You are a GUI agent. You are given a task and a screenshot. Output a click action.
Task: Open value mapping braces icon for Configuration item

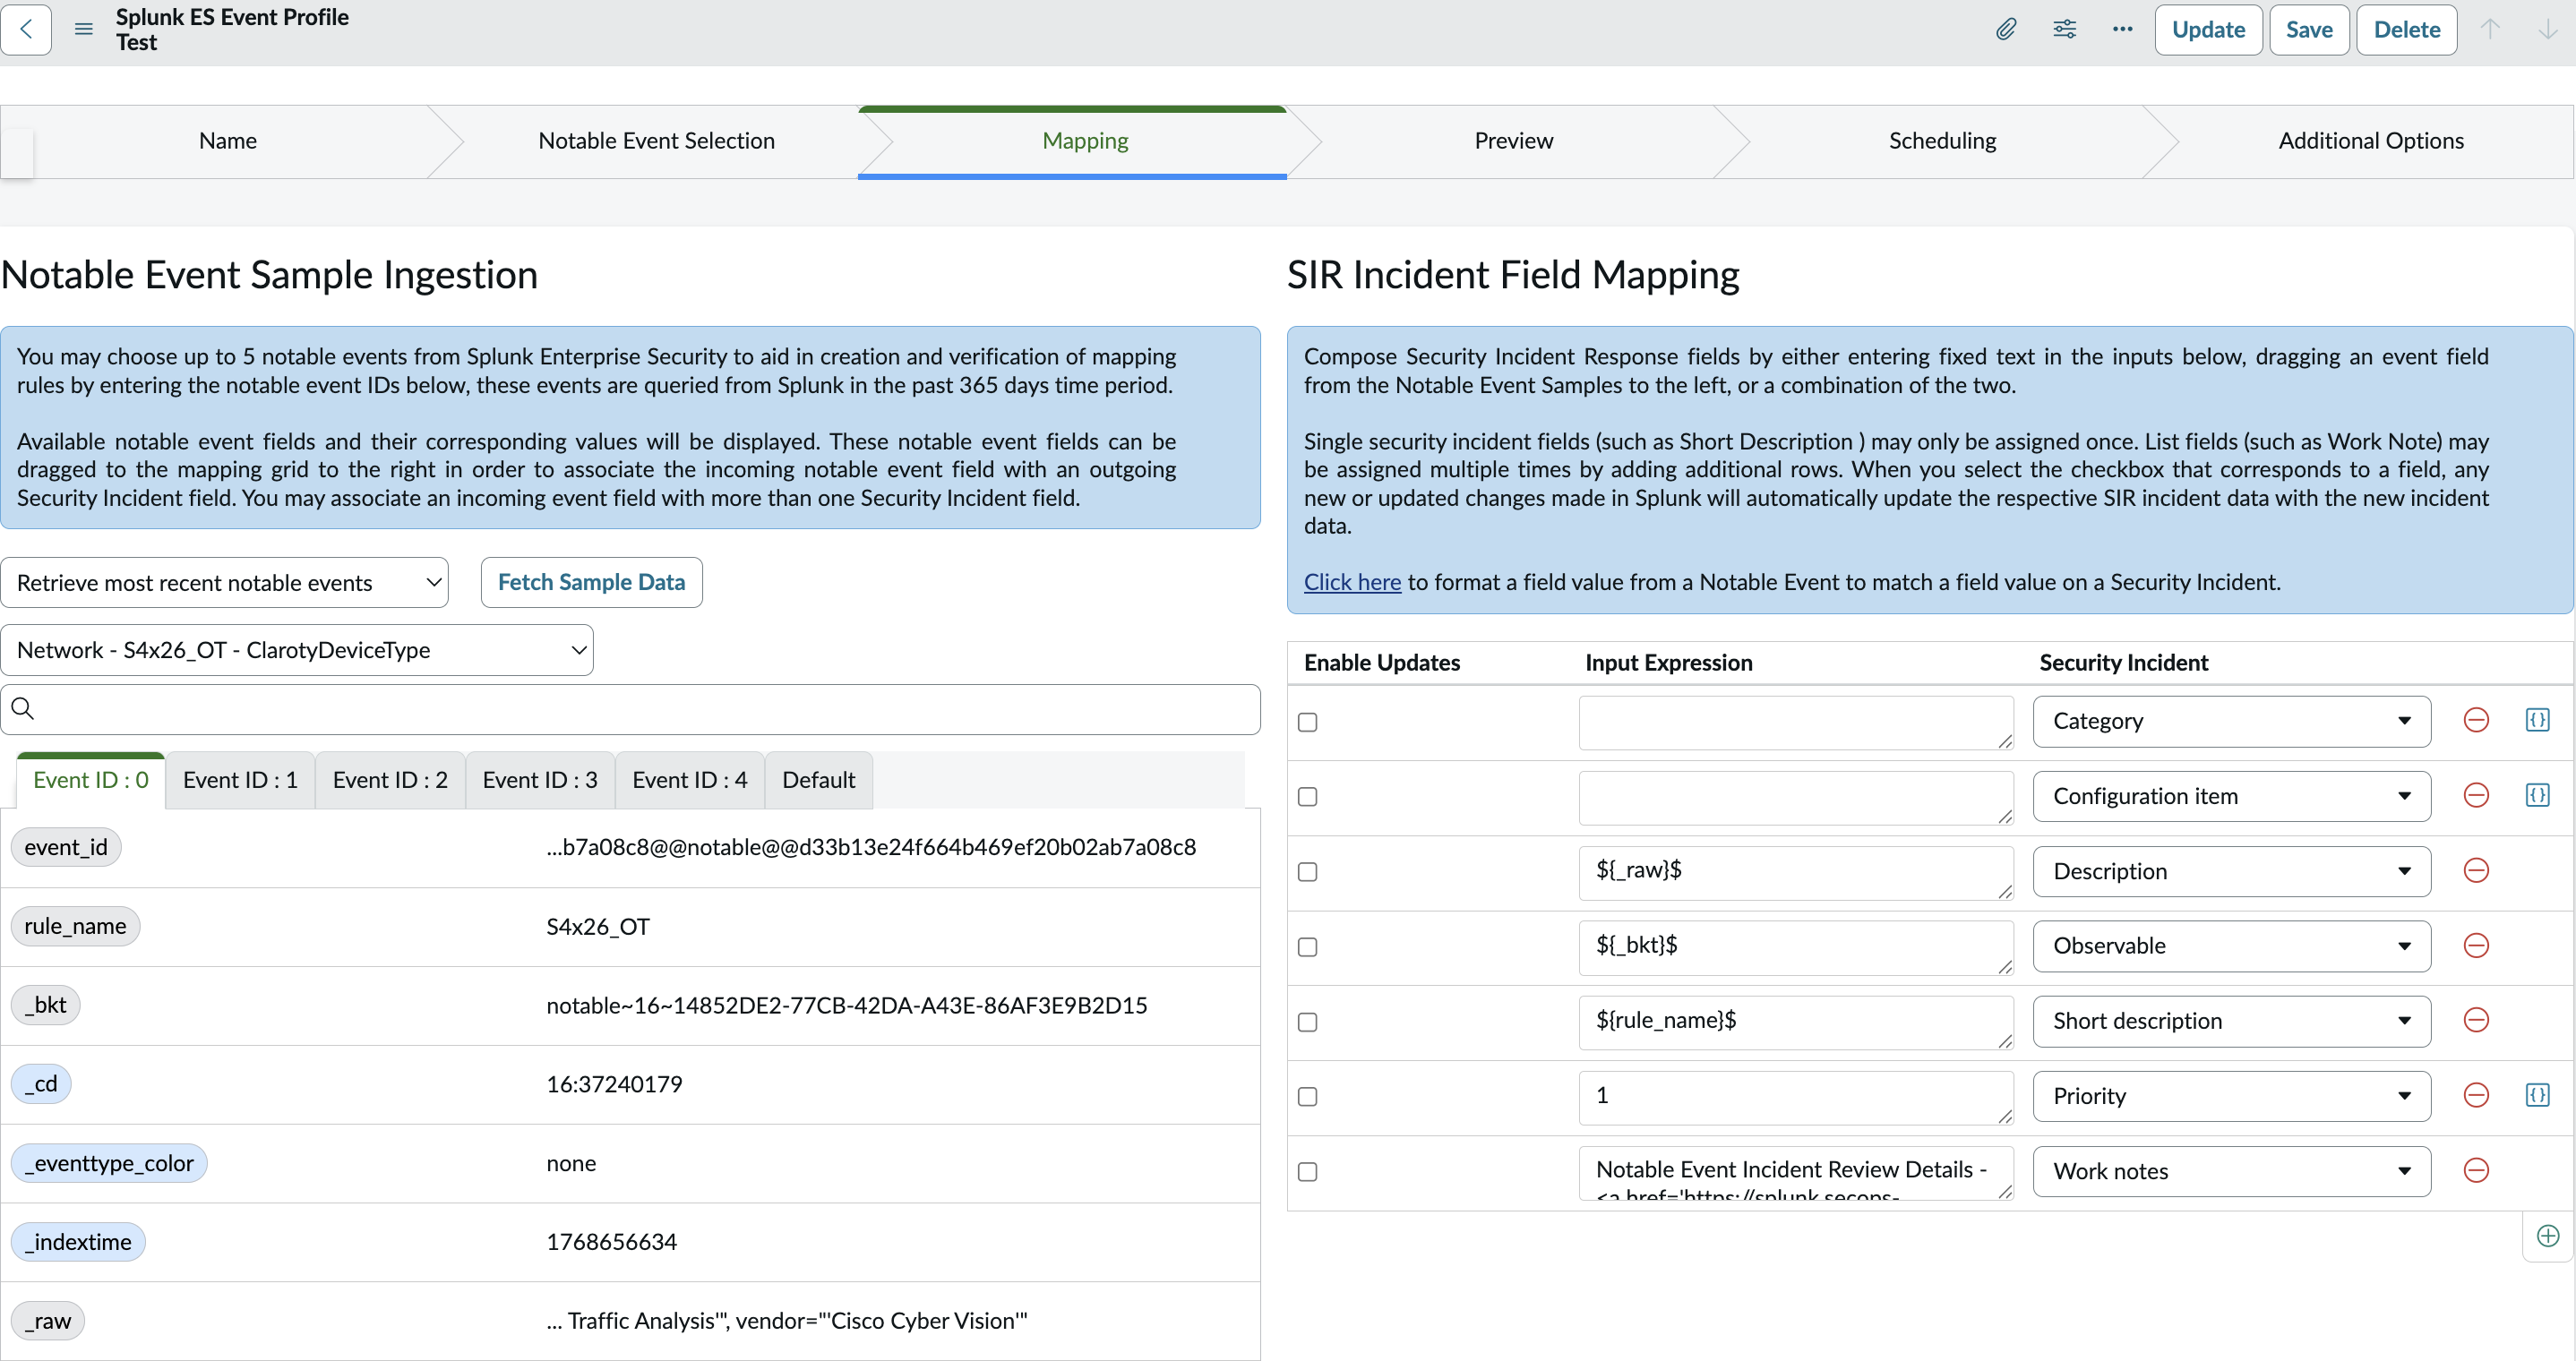[2537, 795]
